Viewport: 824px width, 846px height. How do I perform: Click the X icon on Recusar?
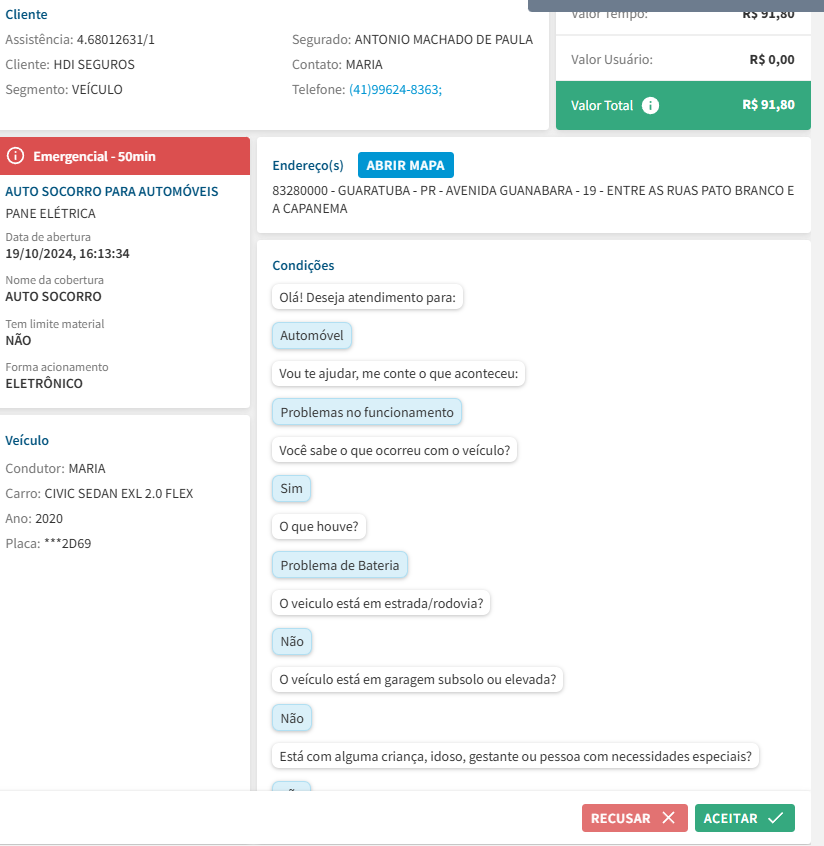668,818
